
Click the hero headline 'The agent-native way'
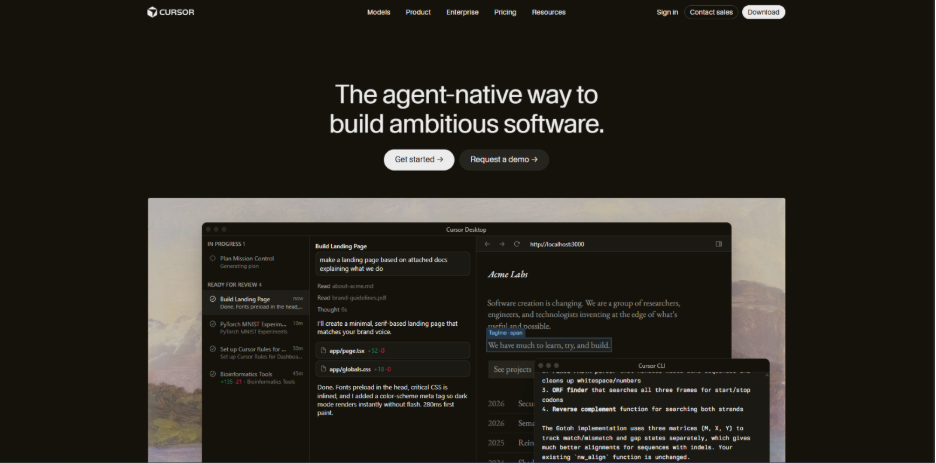(x=466, y=109)
